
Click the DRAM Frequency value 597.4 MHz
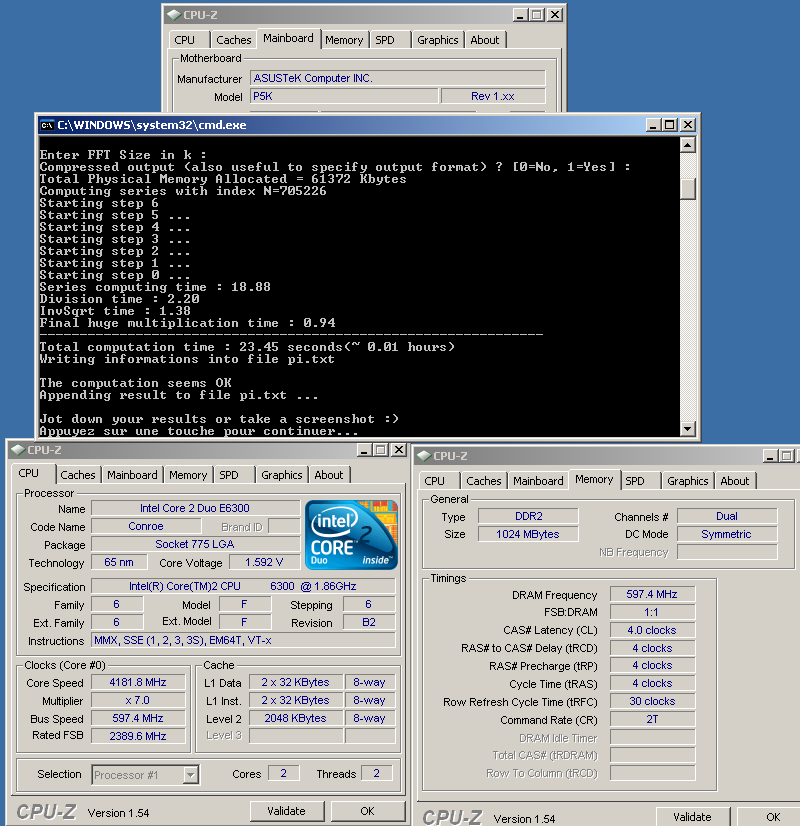653,594
